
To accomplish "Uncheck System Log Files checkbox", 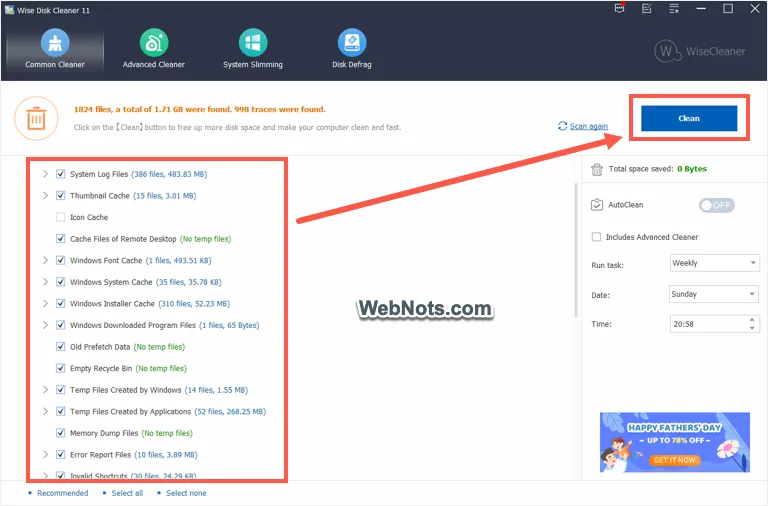I will [60, 174].
